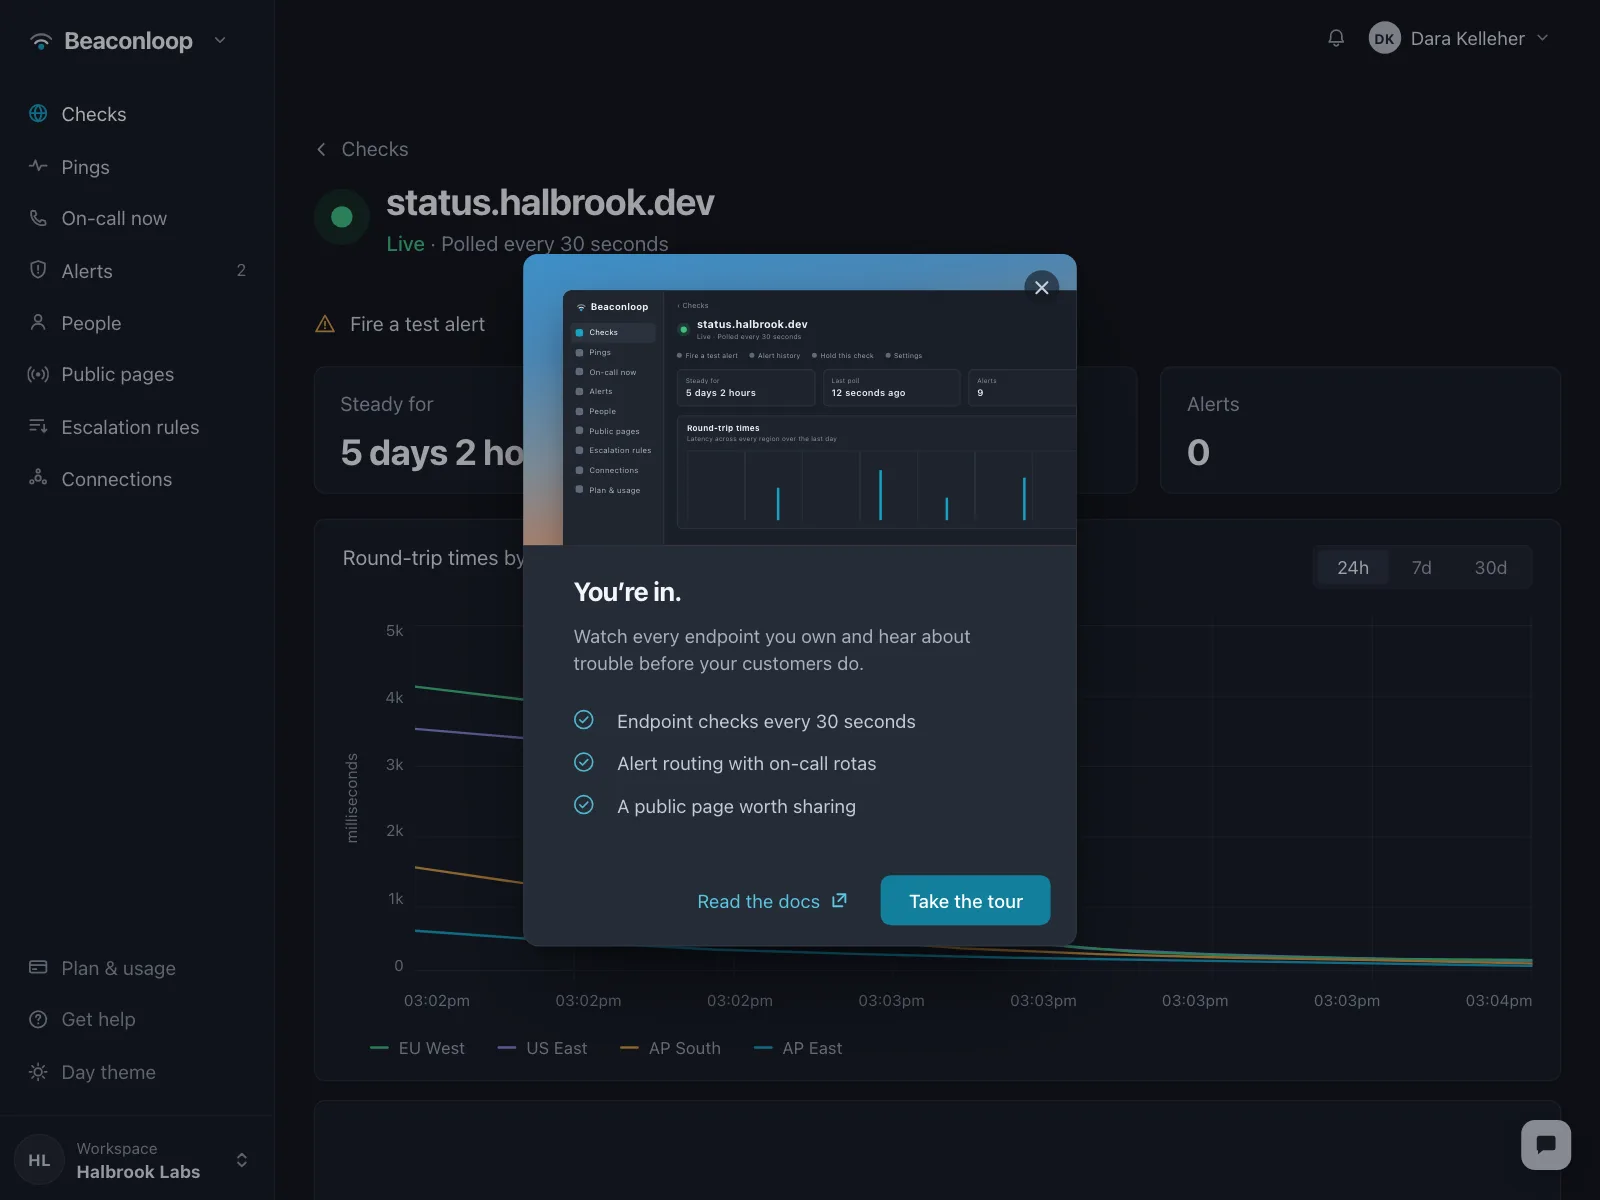Image resolution: width=1600 pixels, height=1200 pixels.
Task: Open the On-call now phone icon
Action: [38, 218]
